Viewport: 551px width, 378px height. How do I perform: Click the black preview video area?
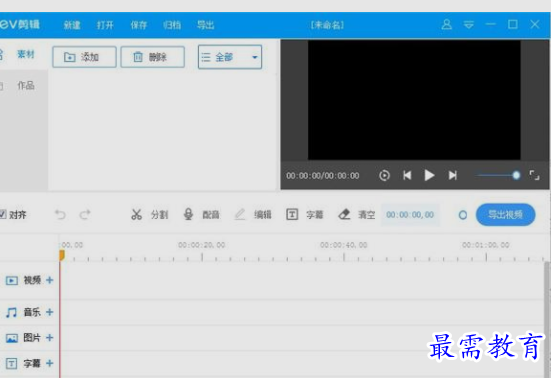(414, 100)
